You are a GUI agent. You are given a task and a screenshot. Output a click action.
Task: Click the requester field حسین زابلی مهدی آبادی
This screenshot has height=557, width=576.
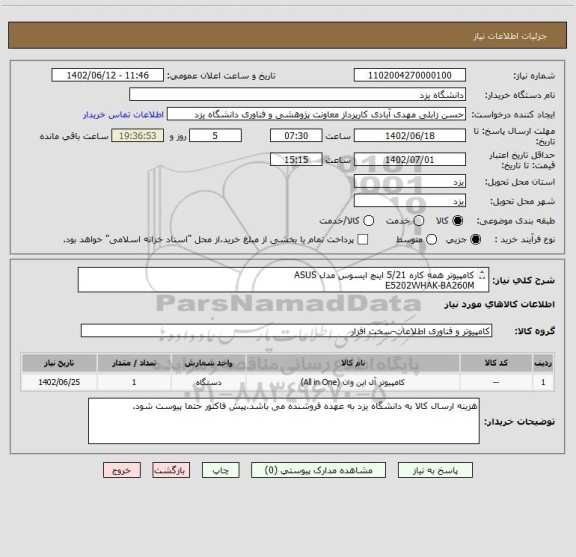pyautogui.click(x=316, y=115)
